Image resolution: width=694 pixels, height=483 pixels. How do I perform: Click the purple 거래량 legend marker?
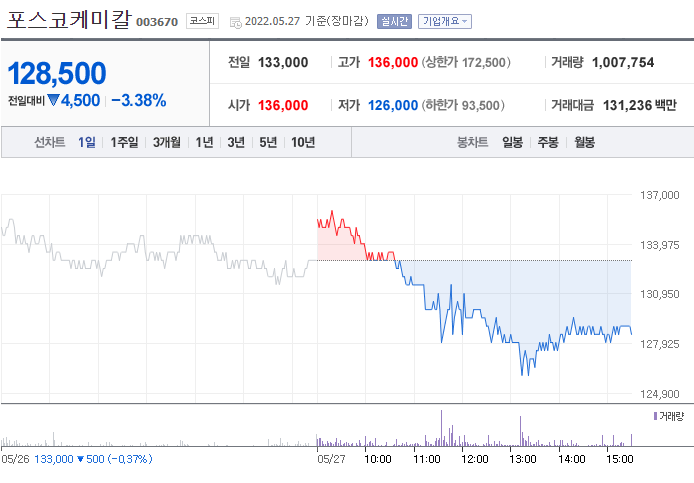655,416
